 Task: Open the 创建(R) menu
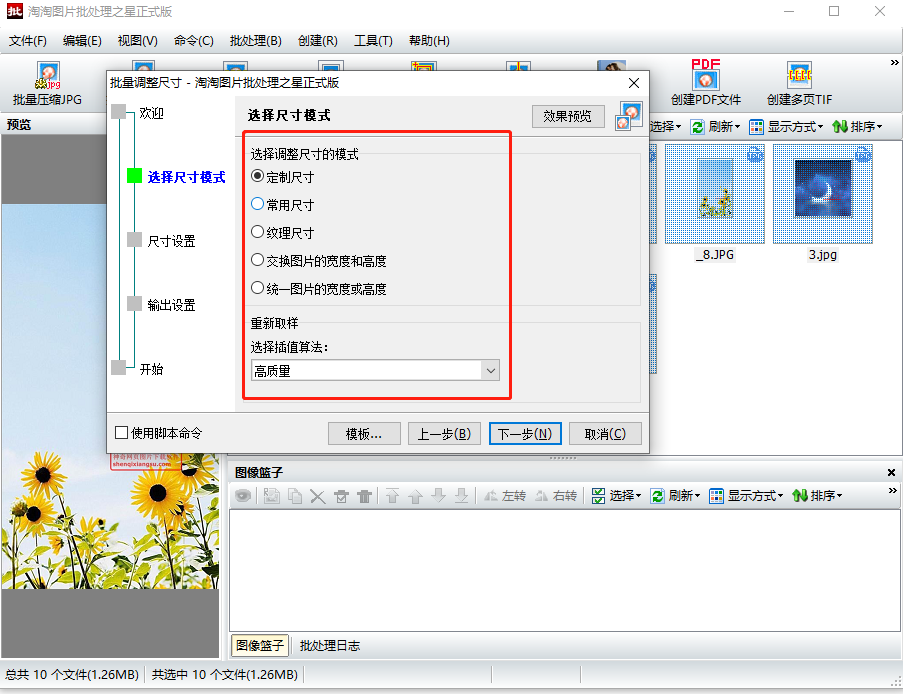click(x=317, y=41)
